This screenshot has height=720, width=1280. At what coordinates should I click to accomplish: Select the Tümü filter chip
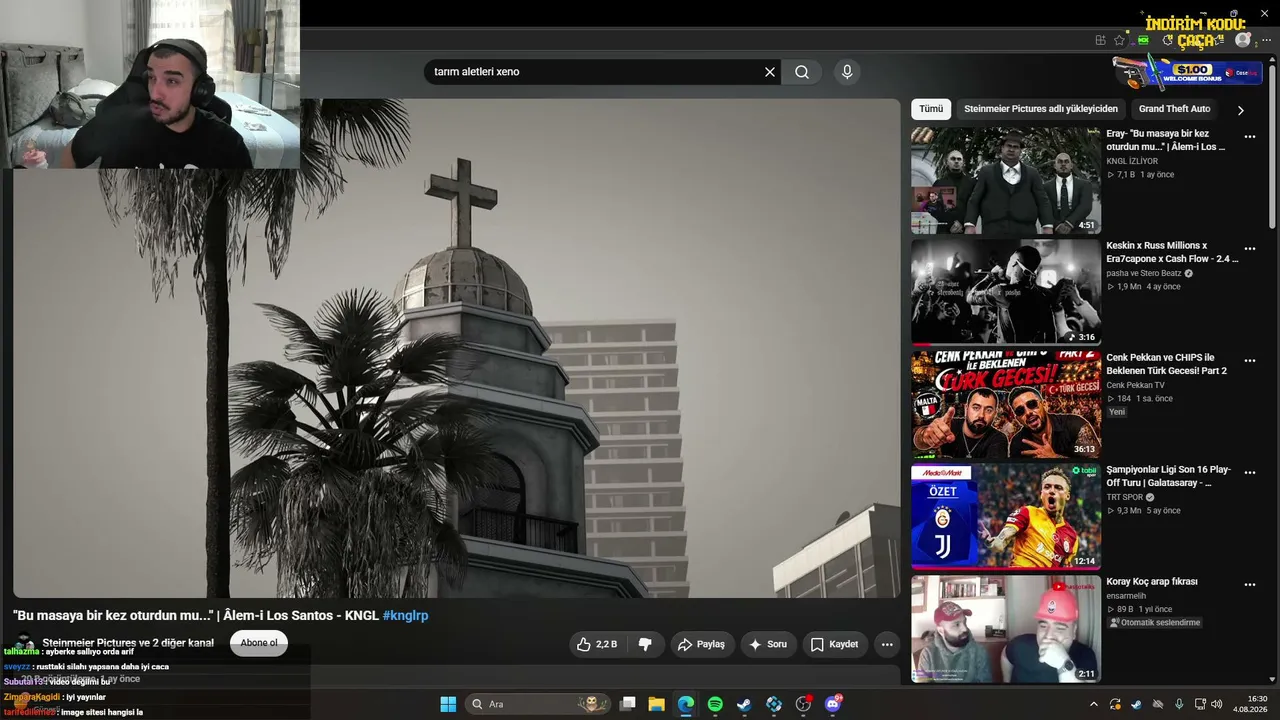click(x=931, y=109)
